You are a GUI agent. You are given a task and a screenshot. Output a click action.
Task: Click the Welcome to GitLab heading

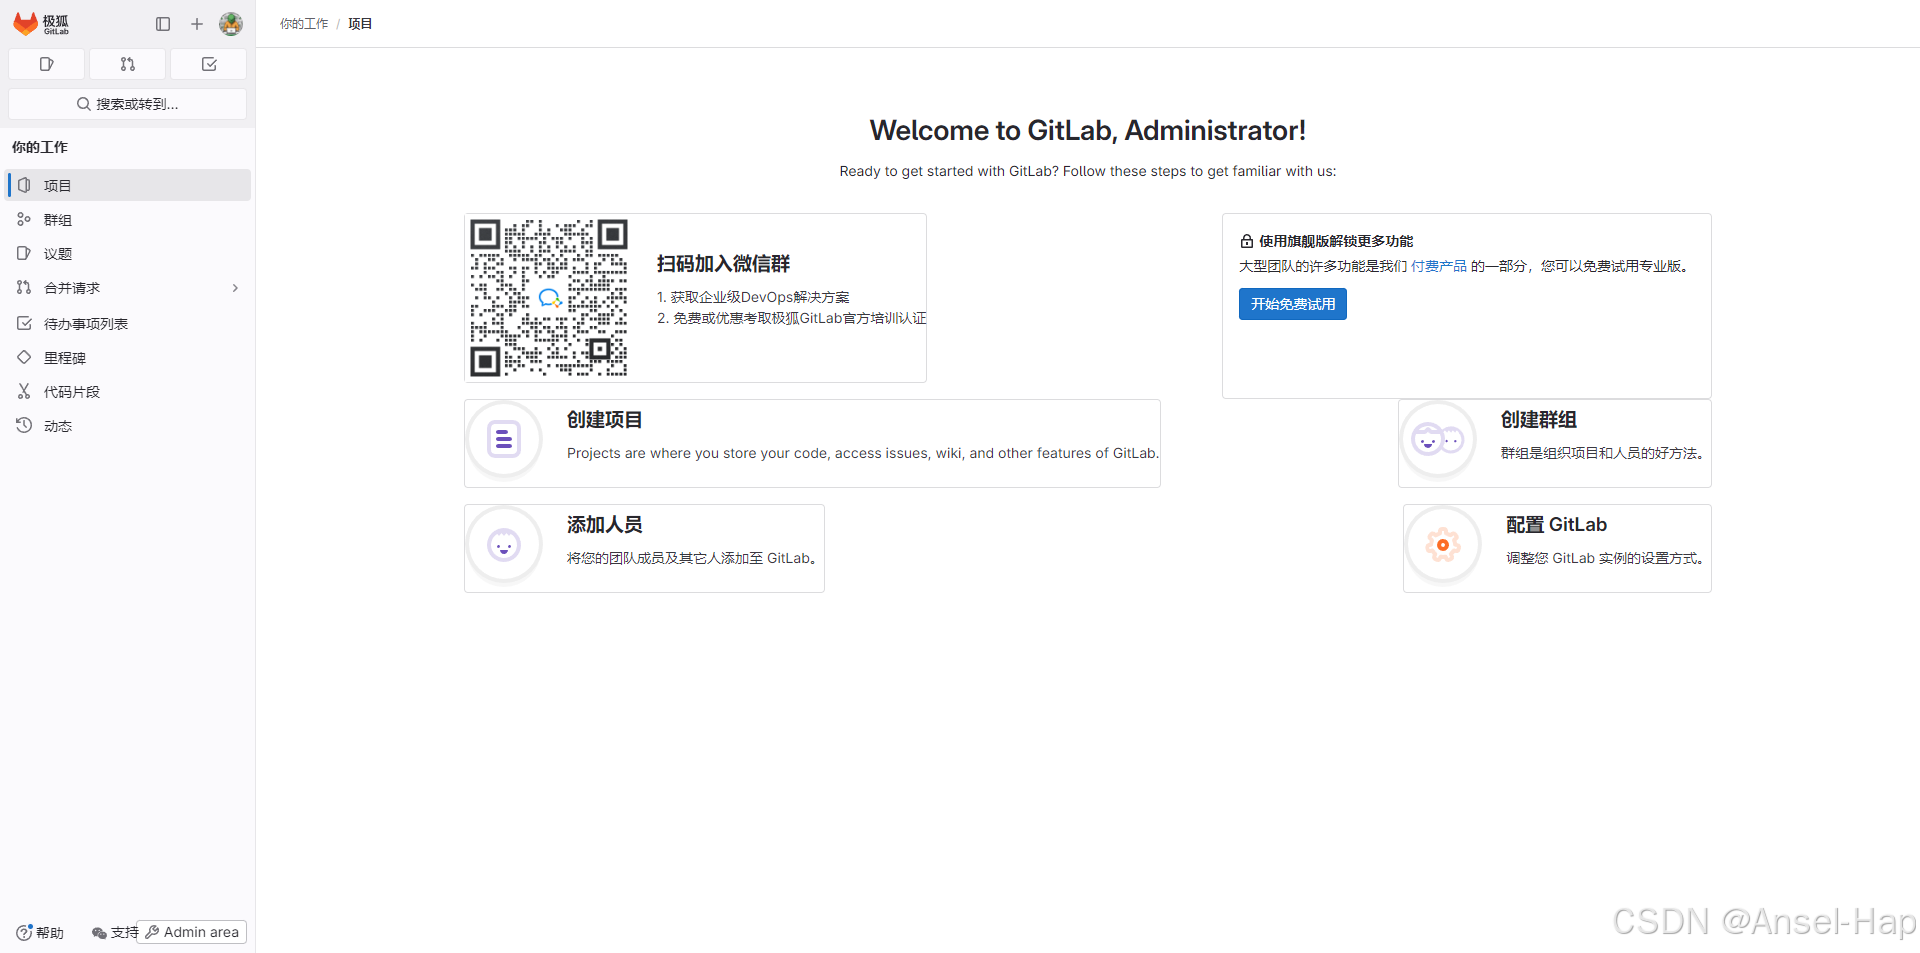tap(1088, 131)
